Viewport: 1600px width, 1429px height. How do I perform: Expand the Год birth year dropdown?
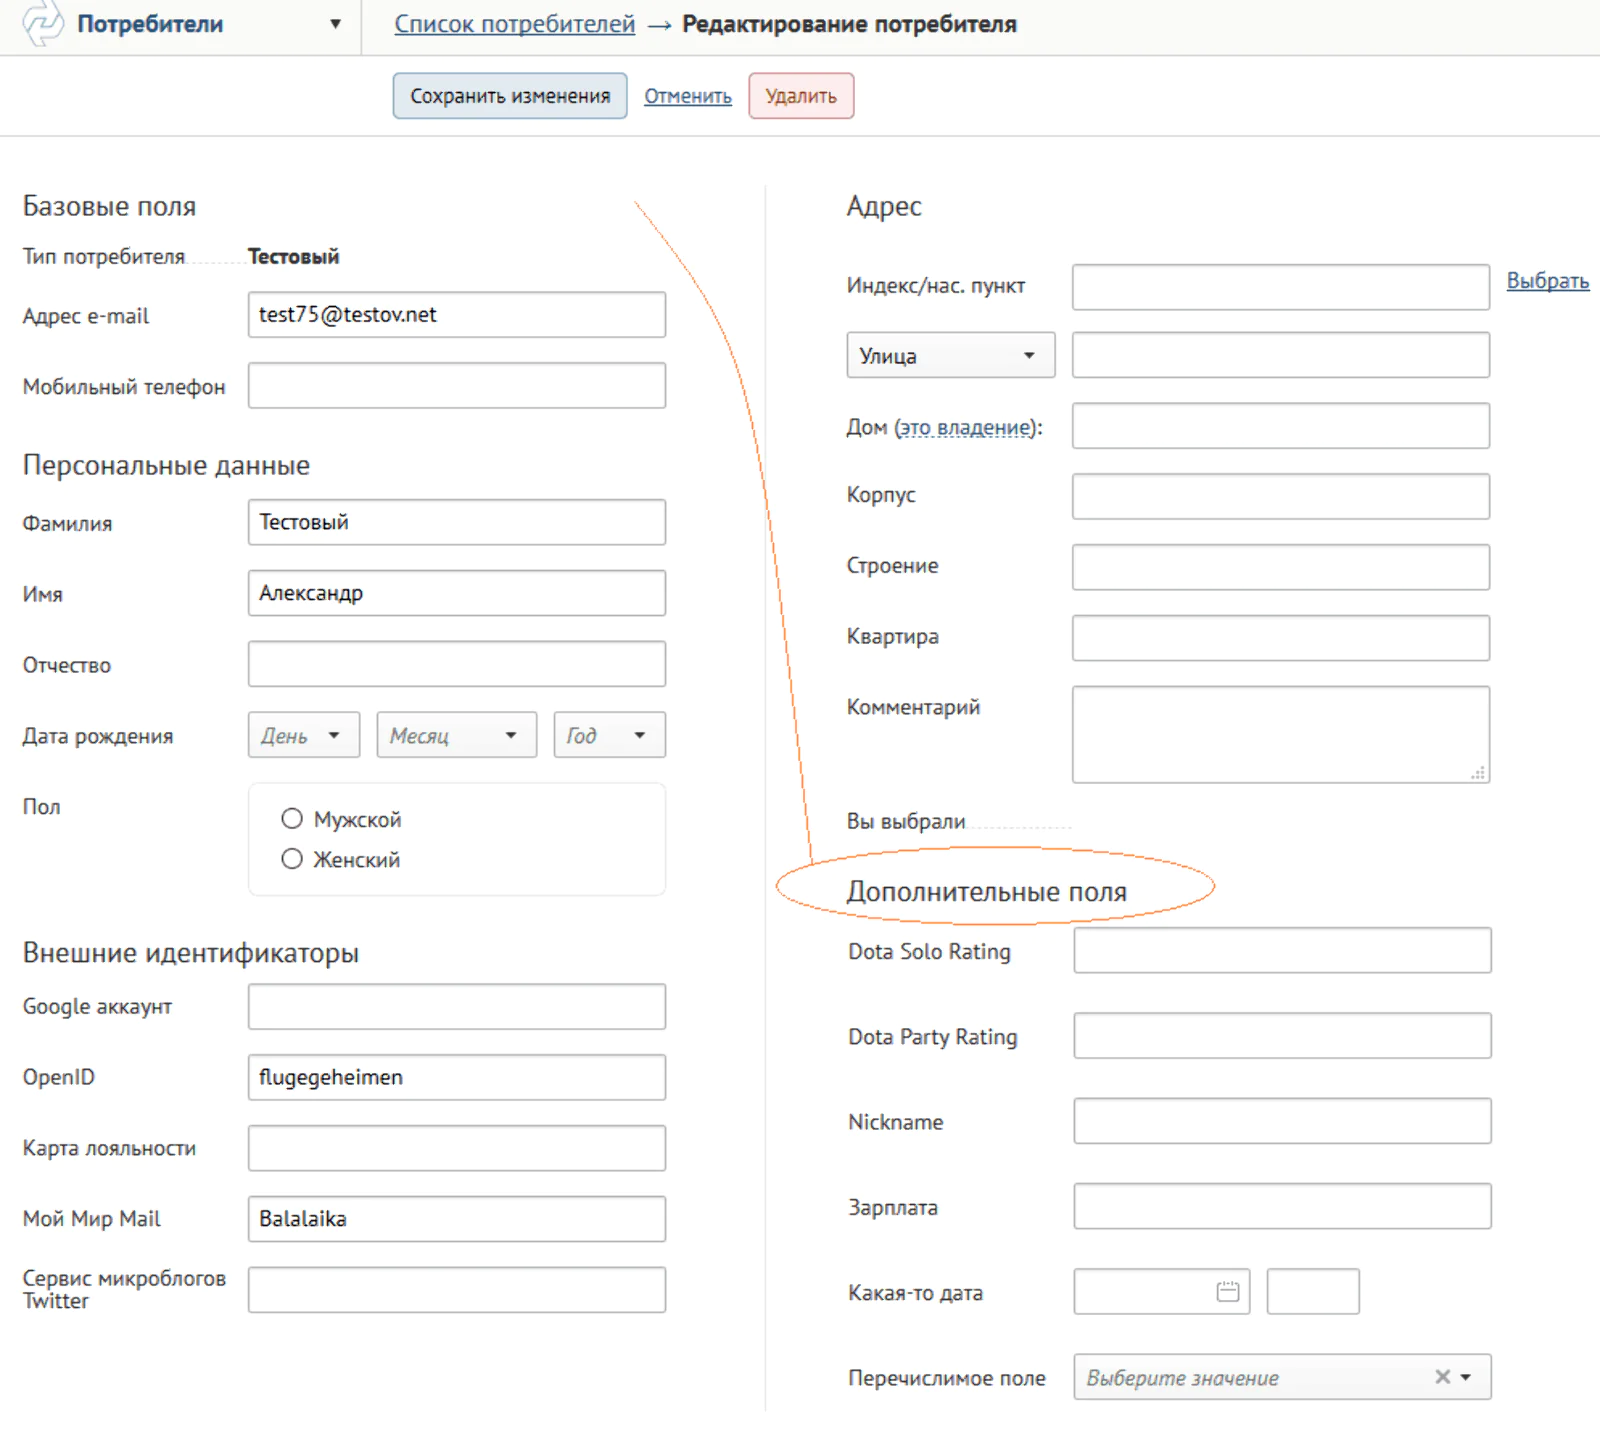point(610,735)
